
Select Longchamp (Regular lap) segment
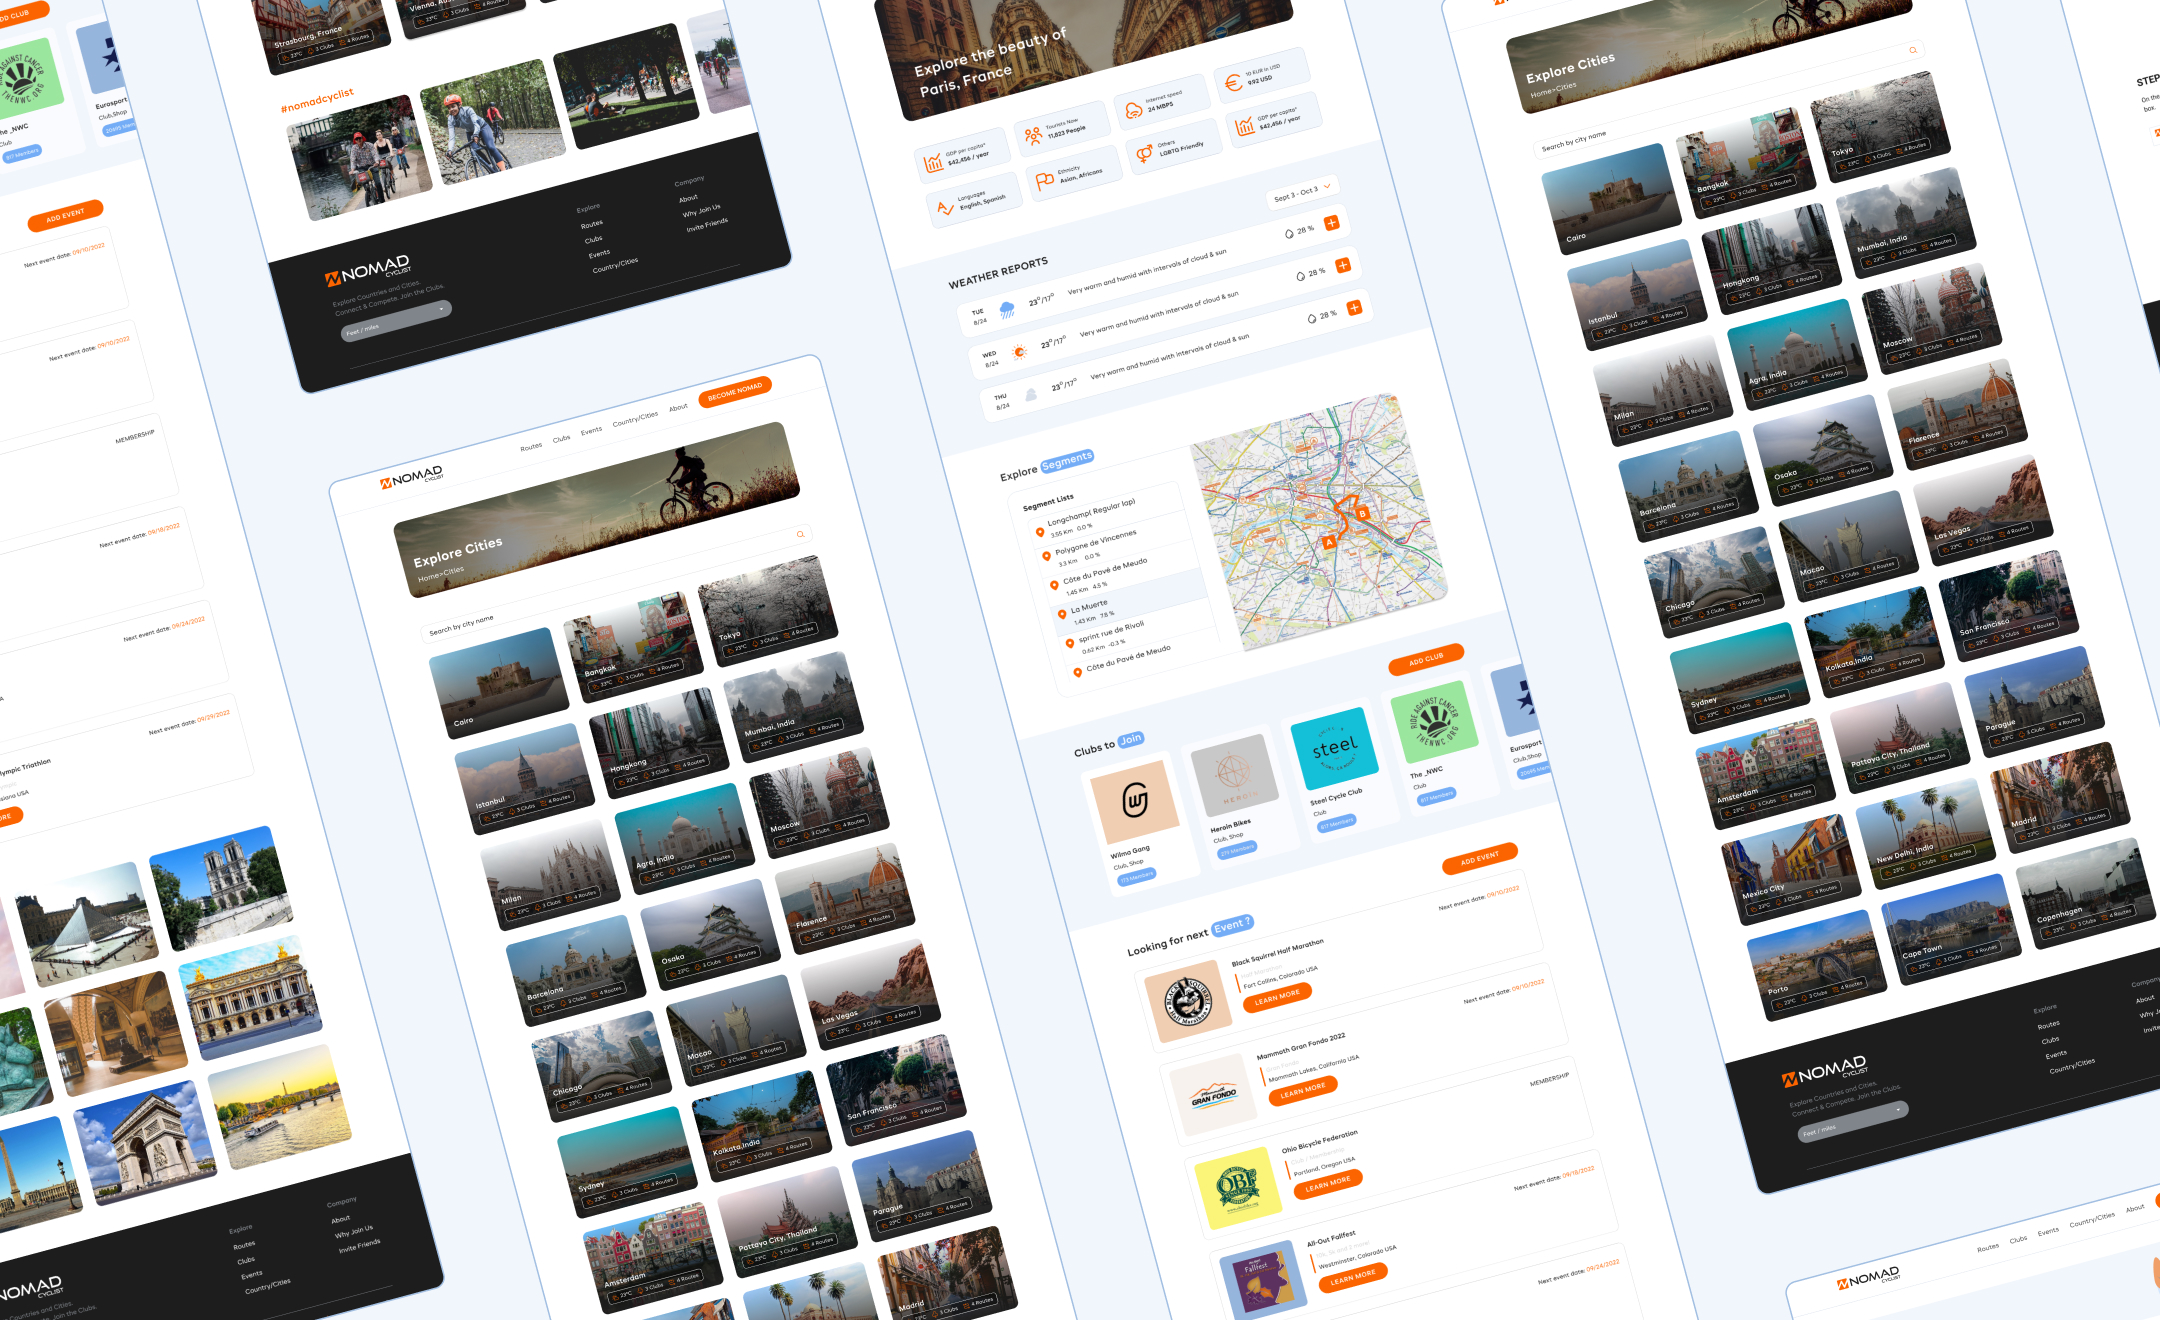click(1090, 511)
